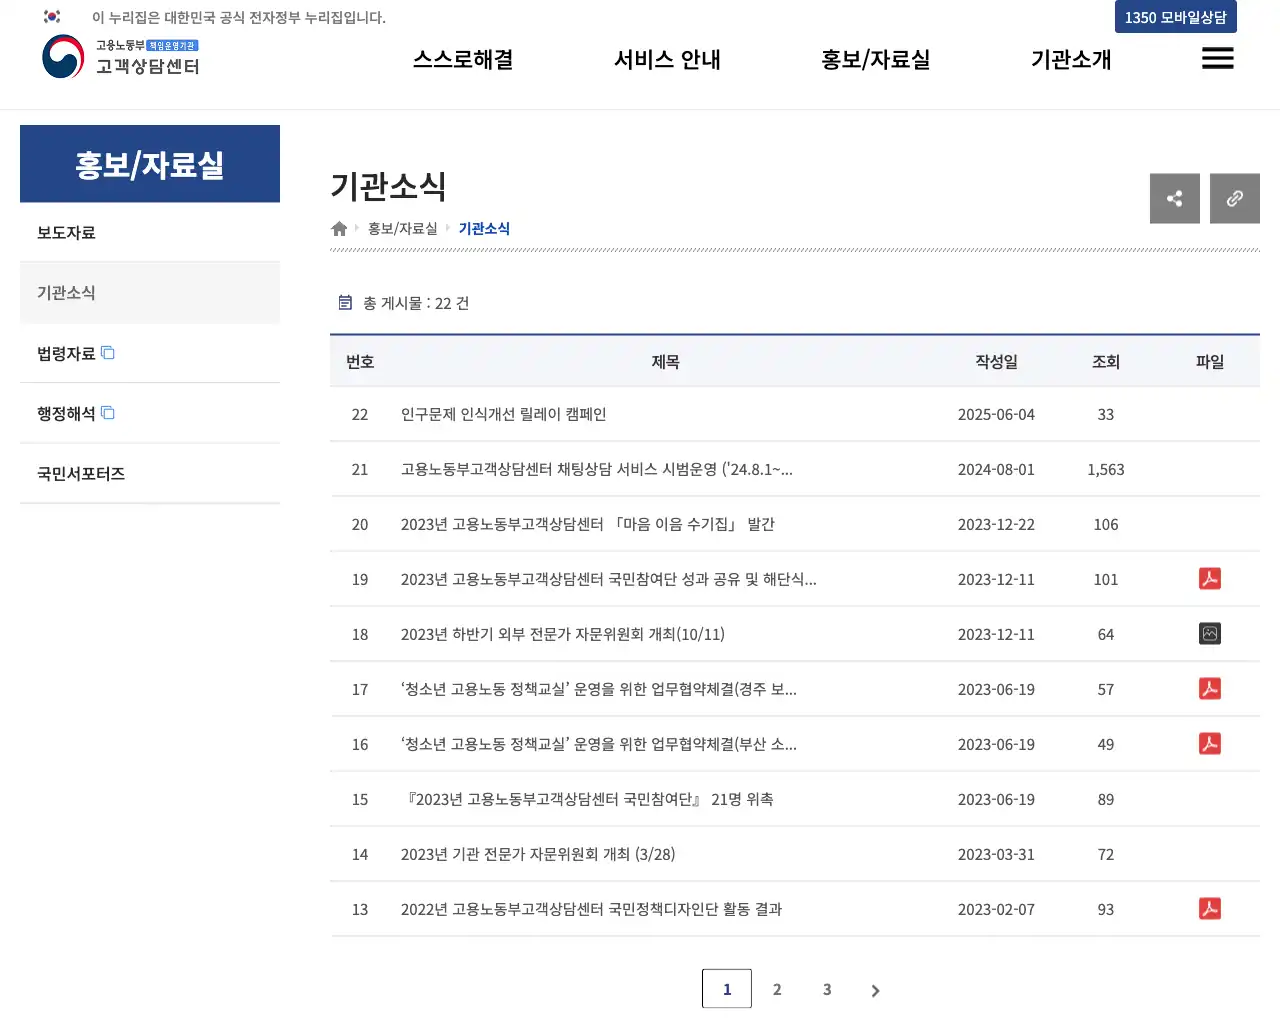Image resolution: width=1280 pixels, height=1024 pixels.
Task: Open PDF attachment for post 19
Action: [1209, 578]
